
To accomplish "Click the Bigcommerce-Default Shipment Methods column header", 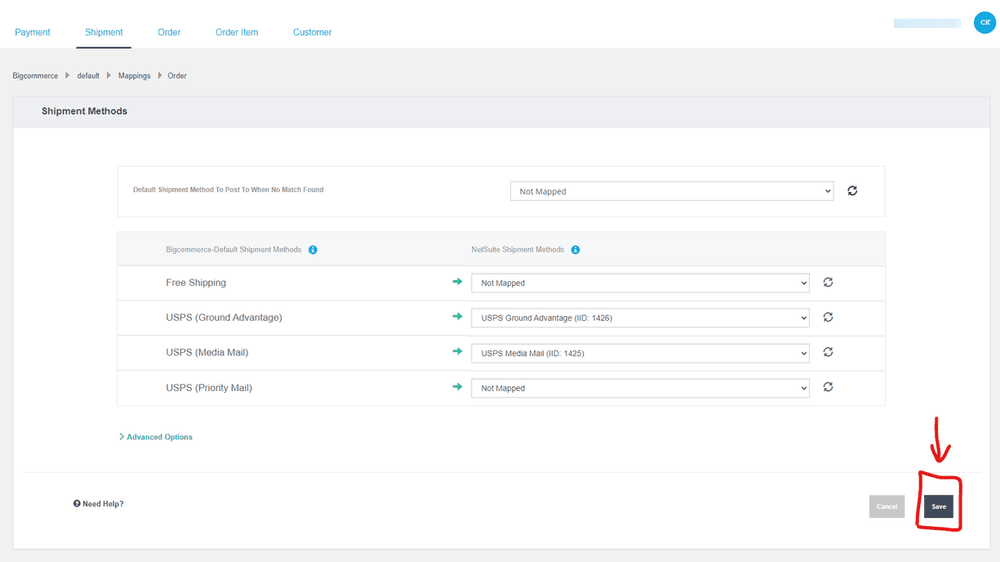I will pyautogui.click(x=233, y=250).
